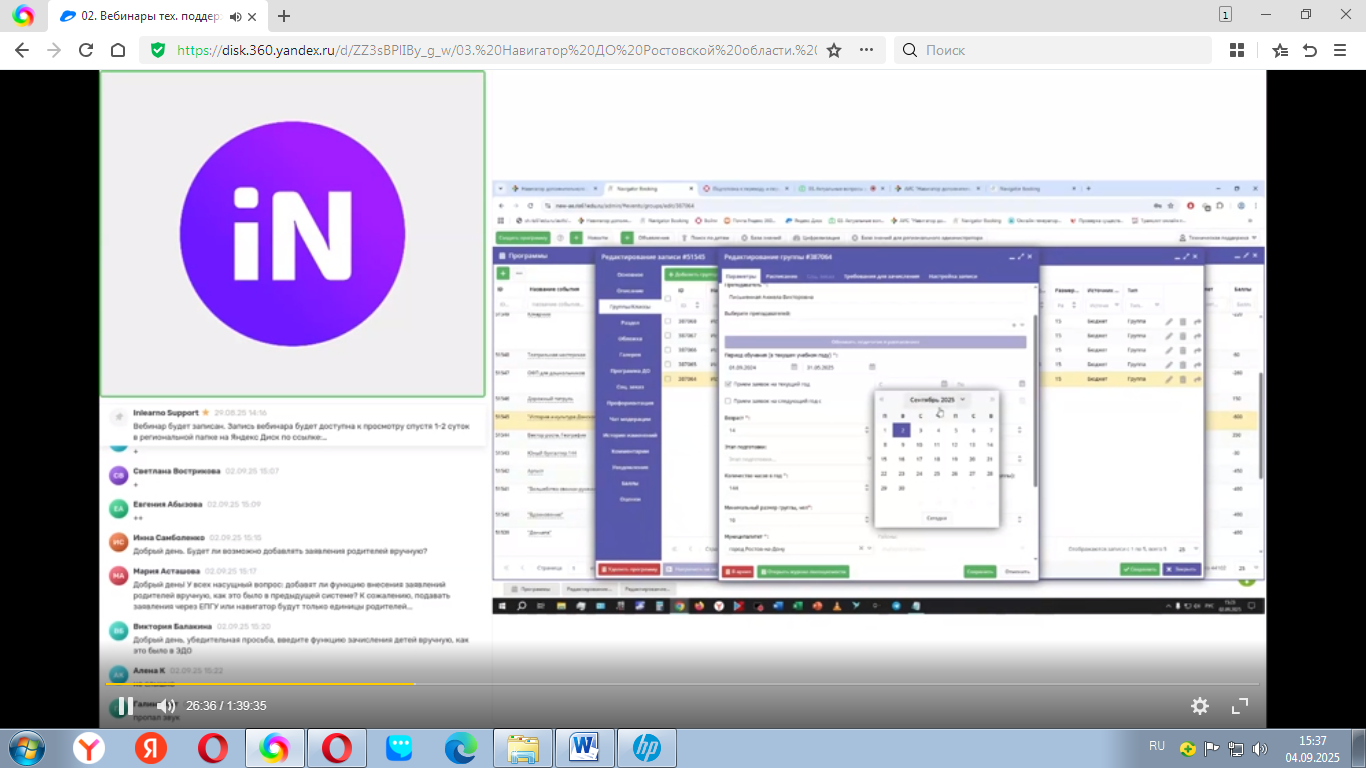Viewport: 1366px width, 768px height.
Task: Mute the video player volume
Action: pos(166,706)
